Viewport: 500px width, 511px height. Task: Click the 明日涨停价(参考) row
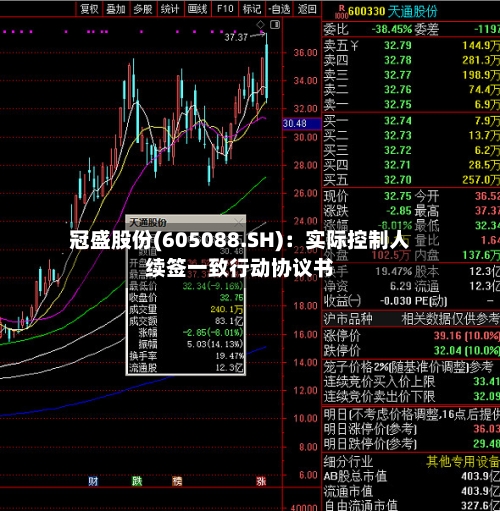tap(411, 429)
